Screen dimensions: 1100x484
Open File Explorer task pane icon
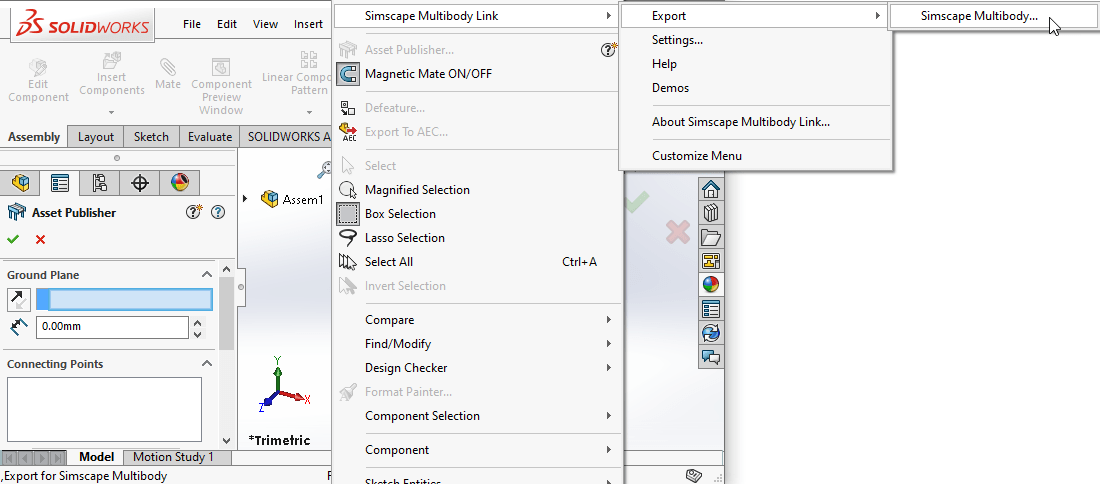click(x=711, y=237)
